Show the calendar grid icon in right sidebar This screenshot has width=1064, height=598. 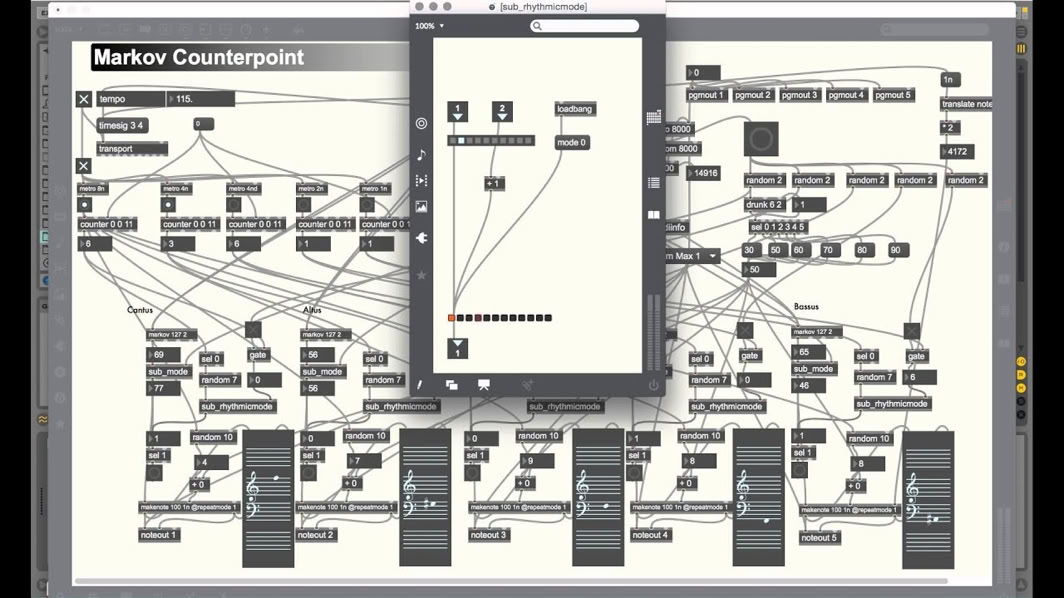point(654,117)
